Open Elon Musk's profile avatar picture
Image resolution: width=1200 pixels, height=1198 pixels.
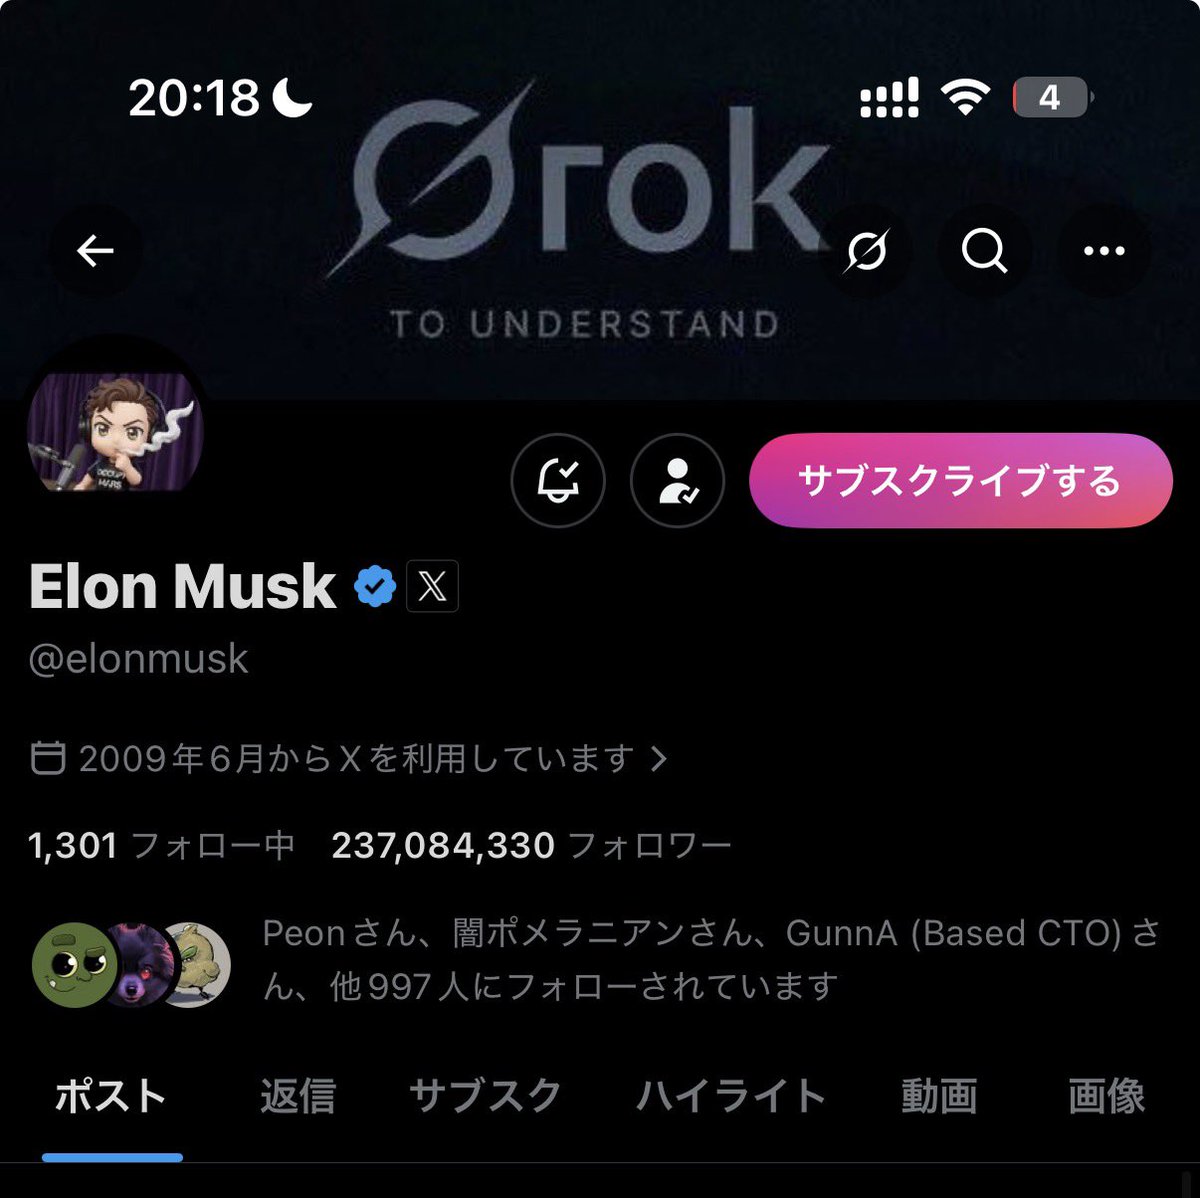[x=115, y=432]
